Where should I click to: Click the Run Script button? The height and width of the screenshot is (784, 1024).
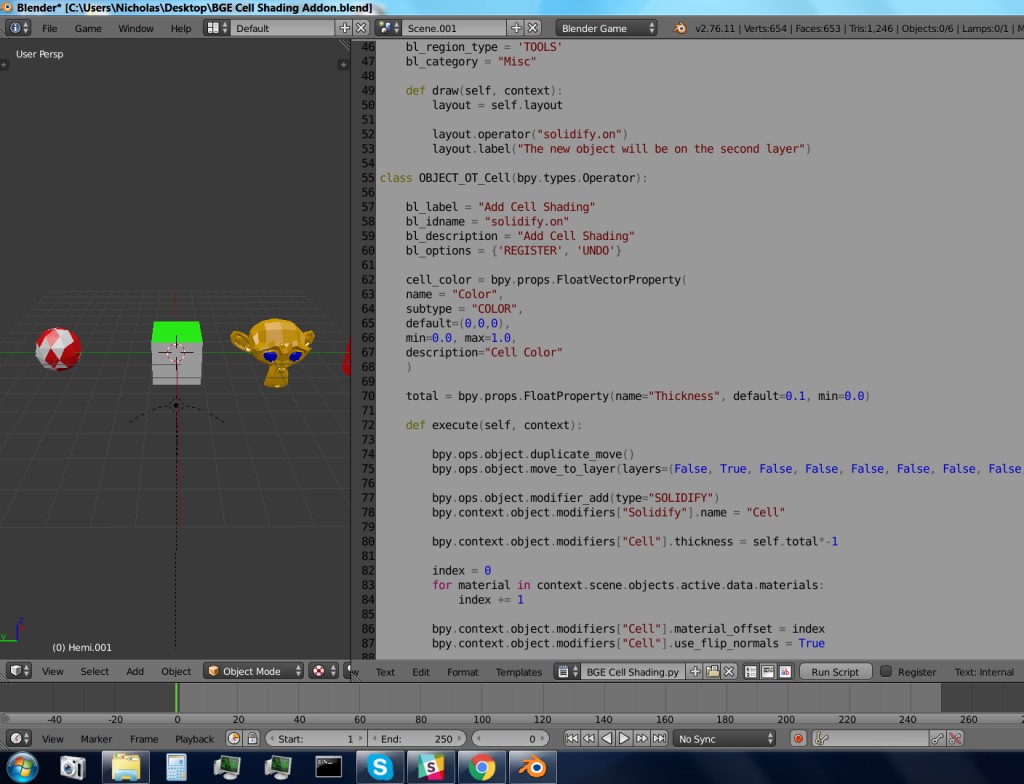coord(835,672)
